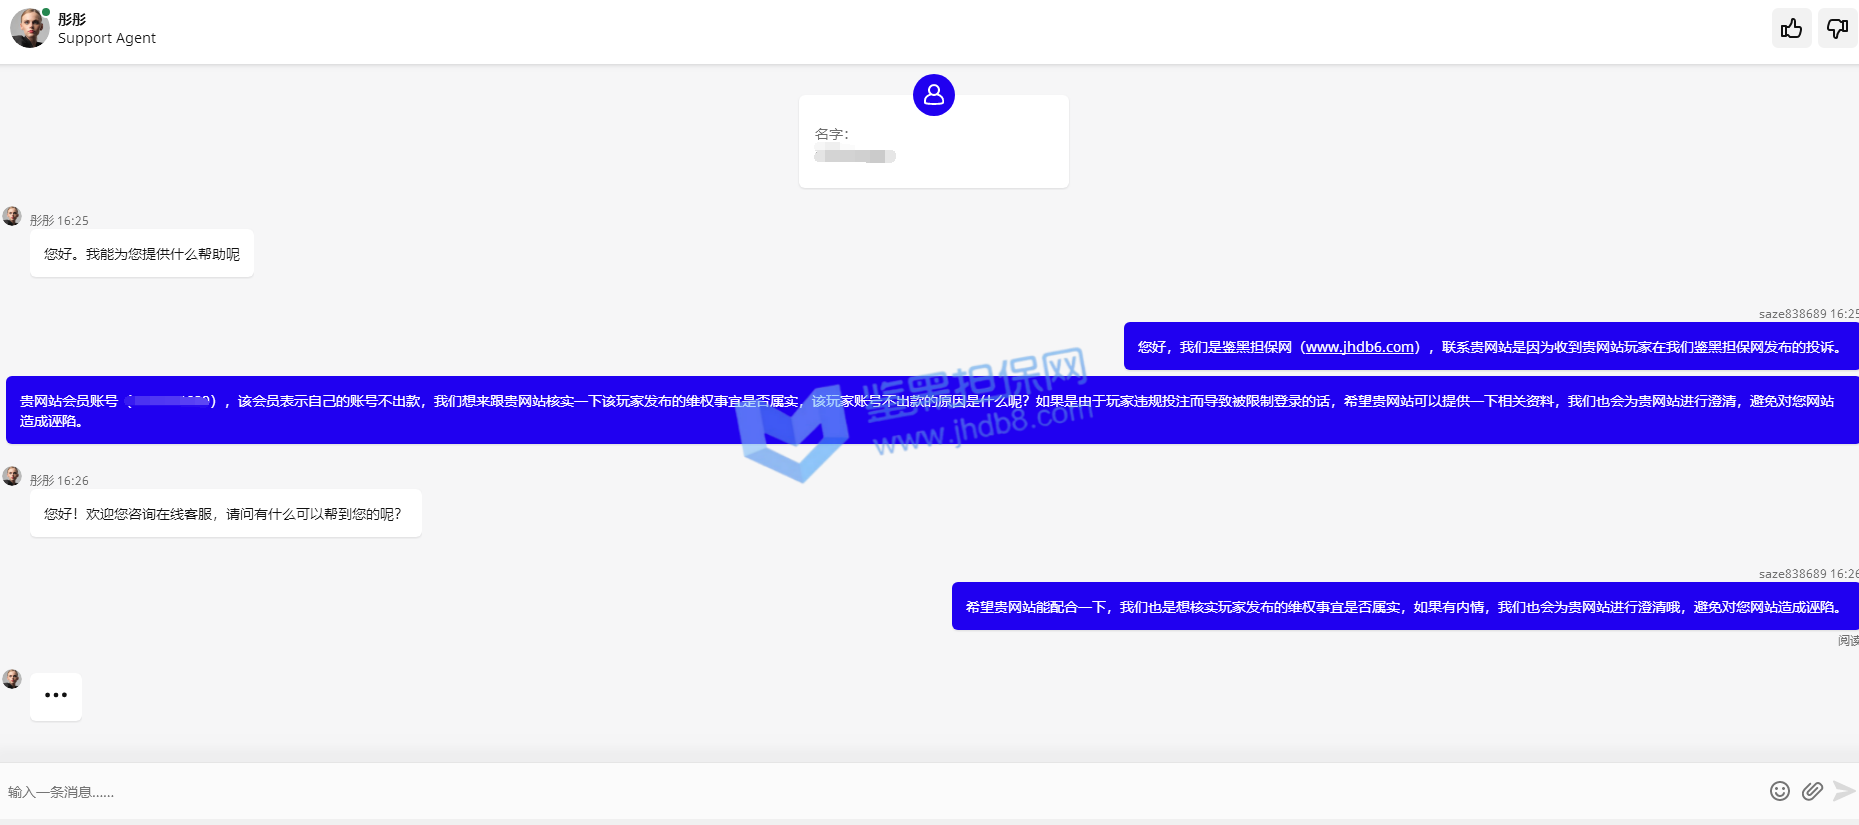
Task: Click the support agent avatar in header
Action: click(29, 28)
